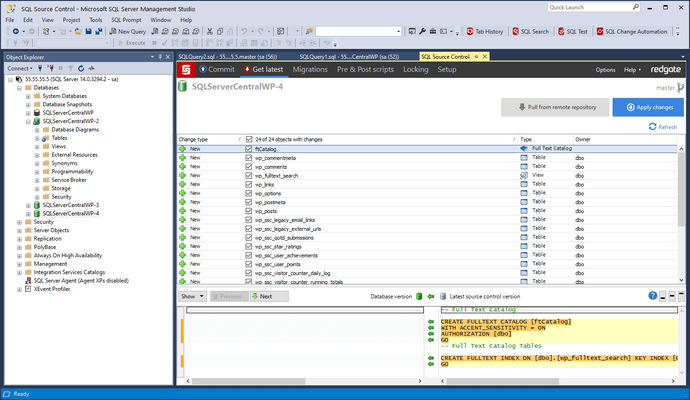Uncheck the wp_links checkbox

point(249,184)
